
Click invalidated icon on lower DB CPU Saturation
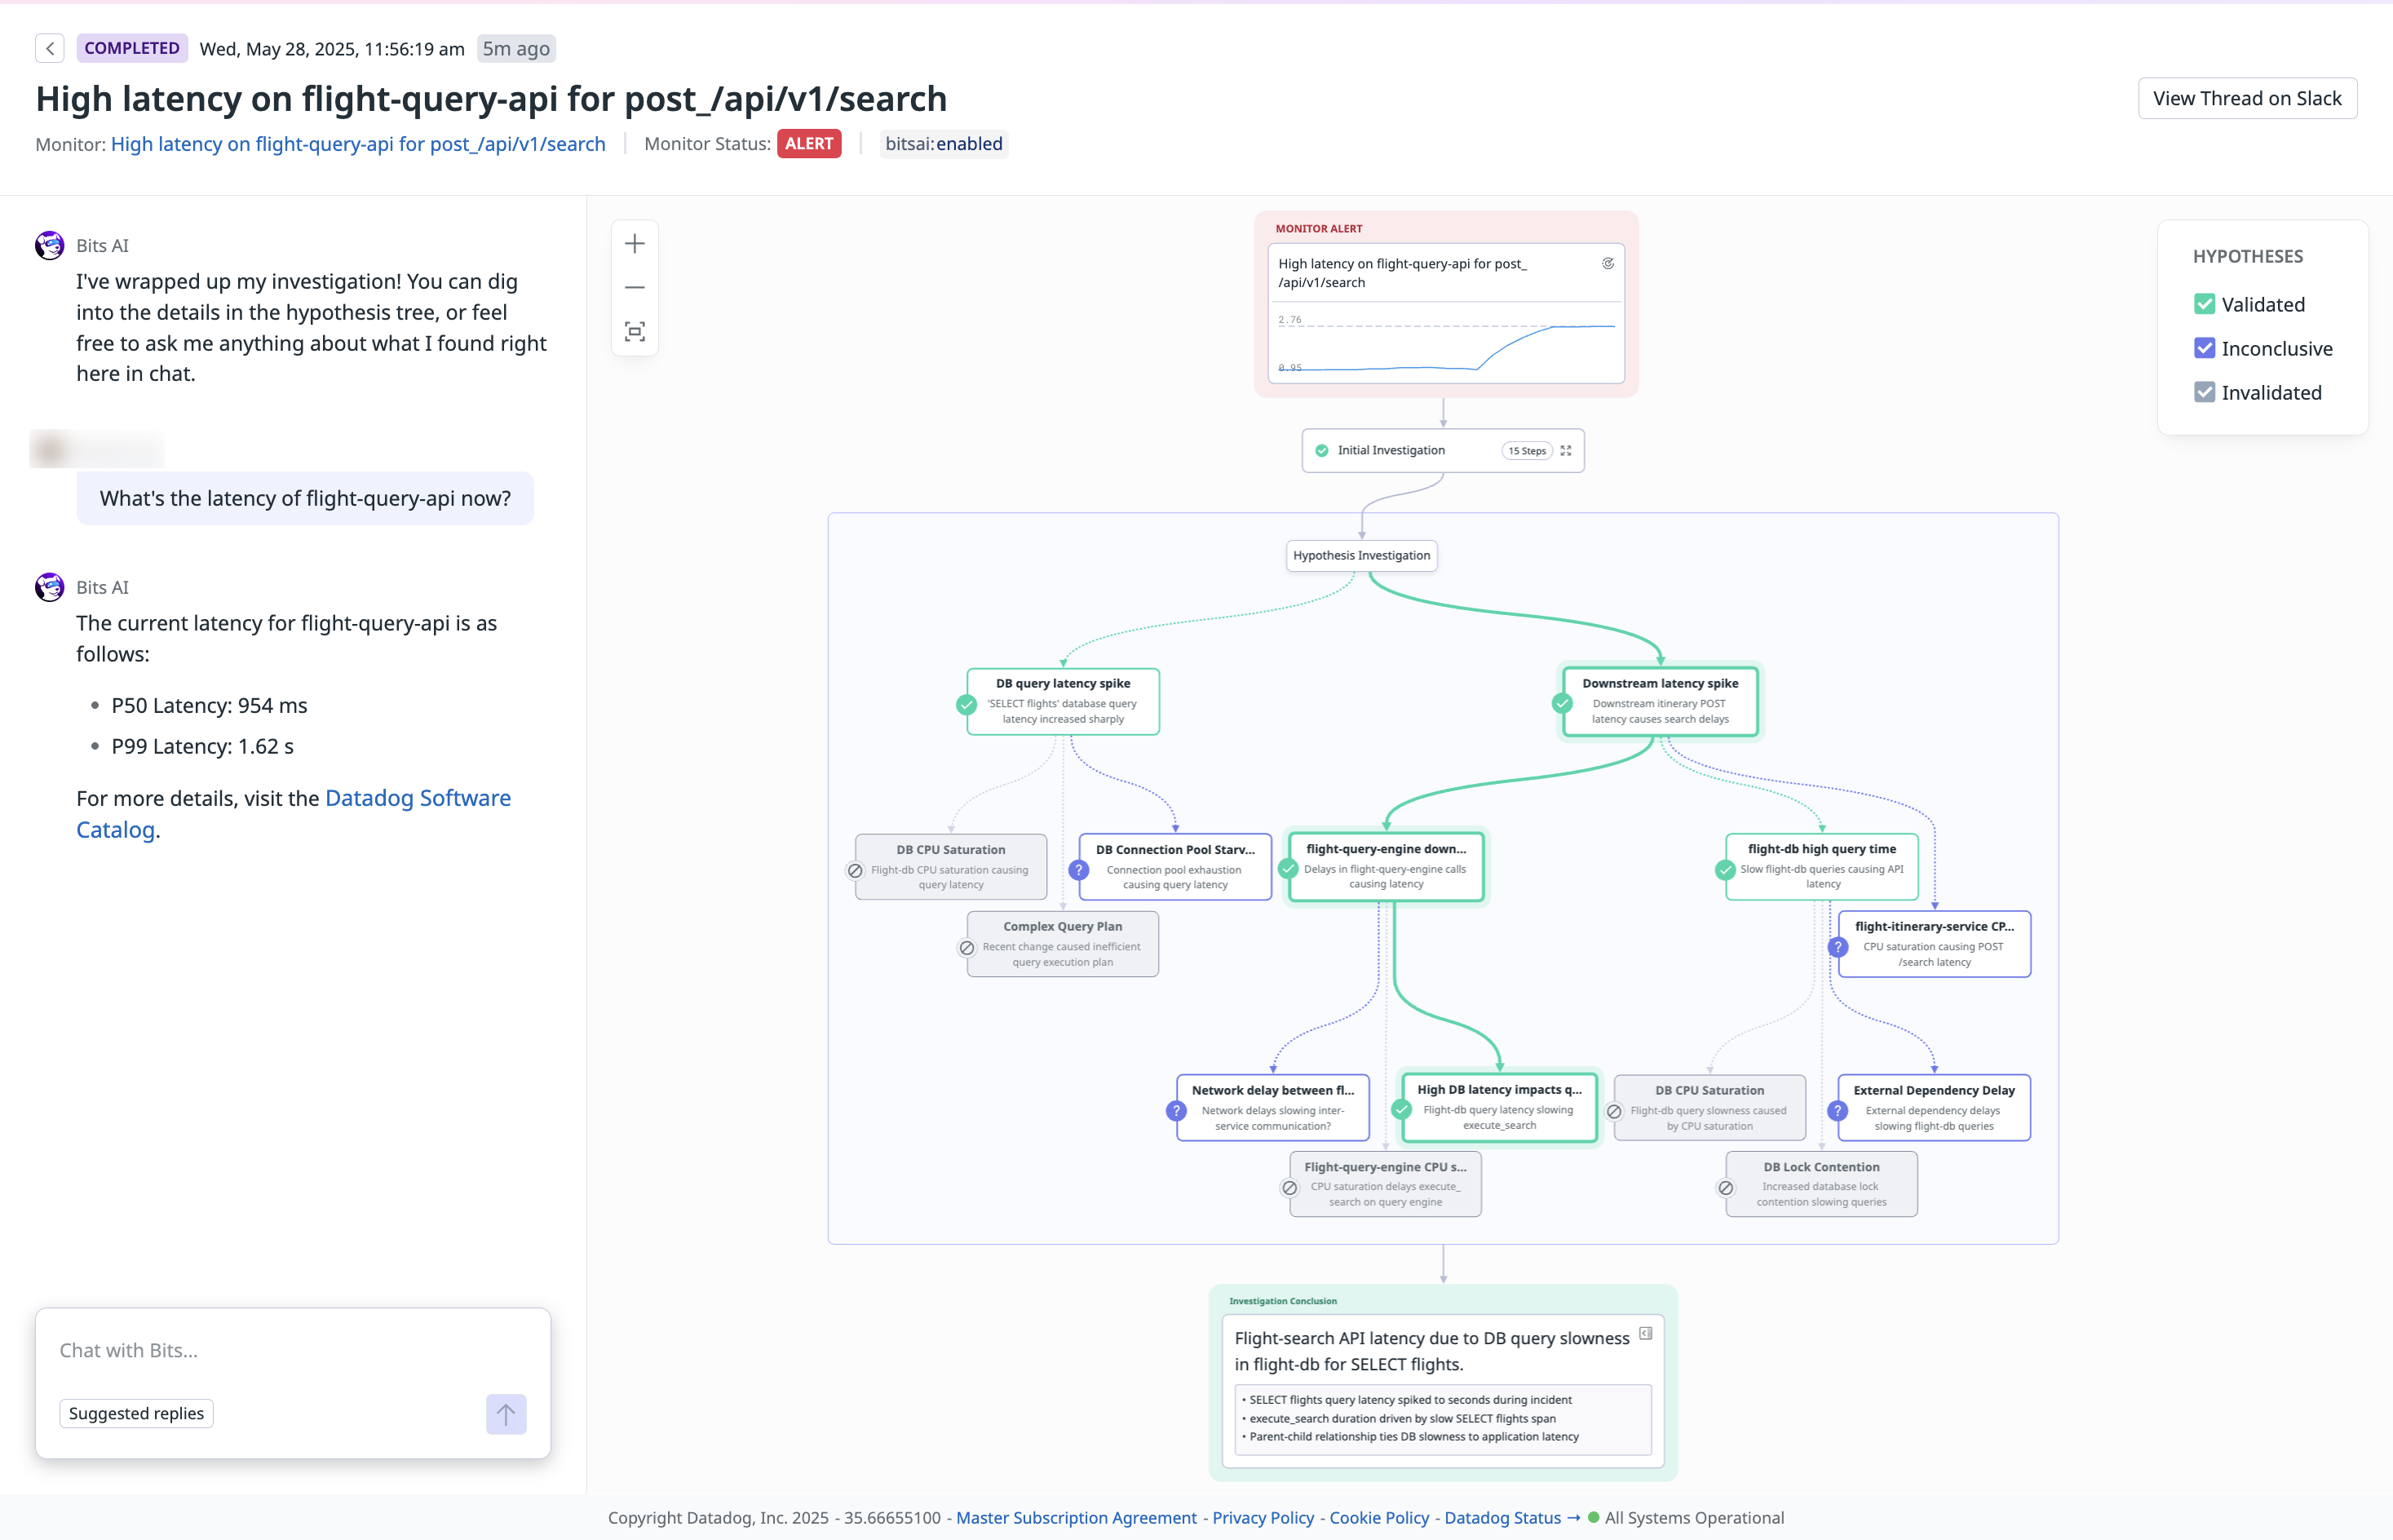(1614, 1112)
